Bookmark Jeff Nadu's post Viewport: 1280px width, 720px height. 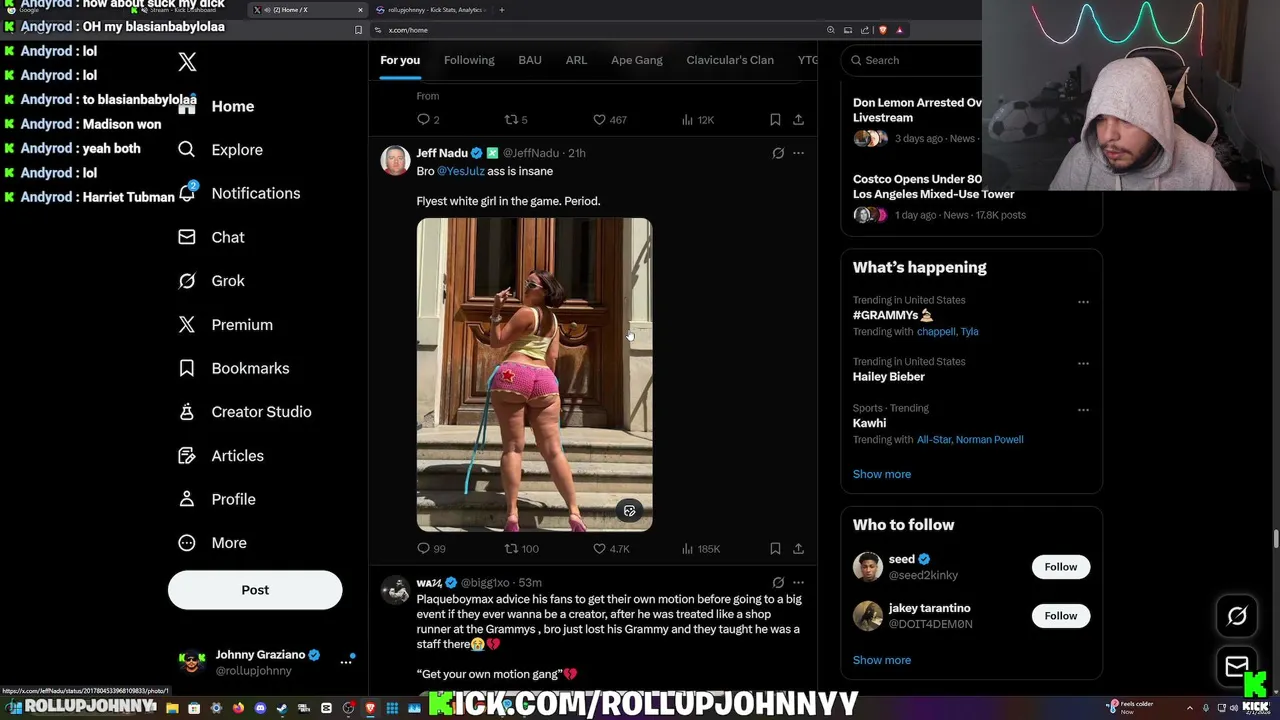coord(775,549)
